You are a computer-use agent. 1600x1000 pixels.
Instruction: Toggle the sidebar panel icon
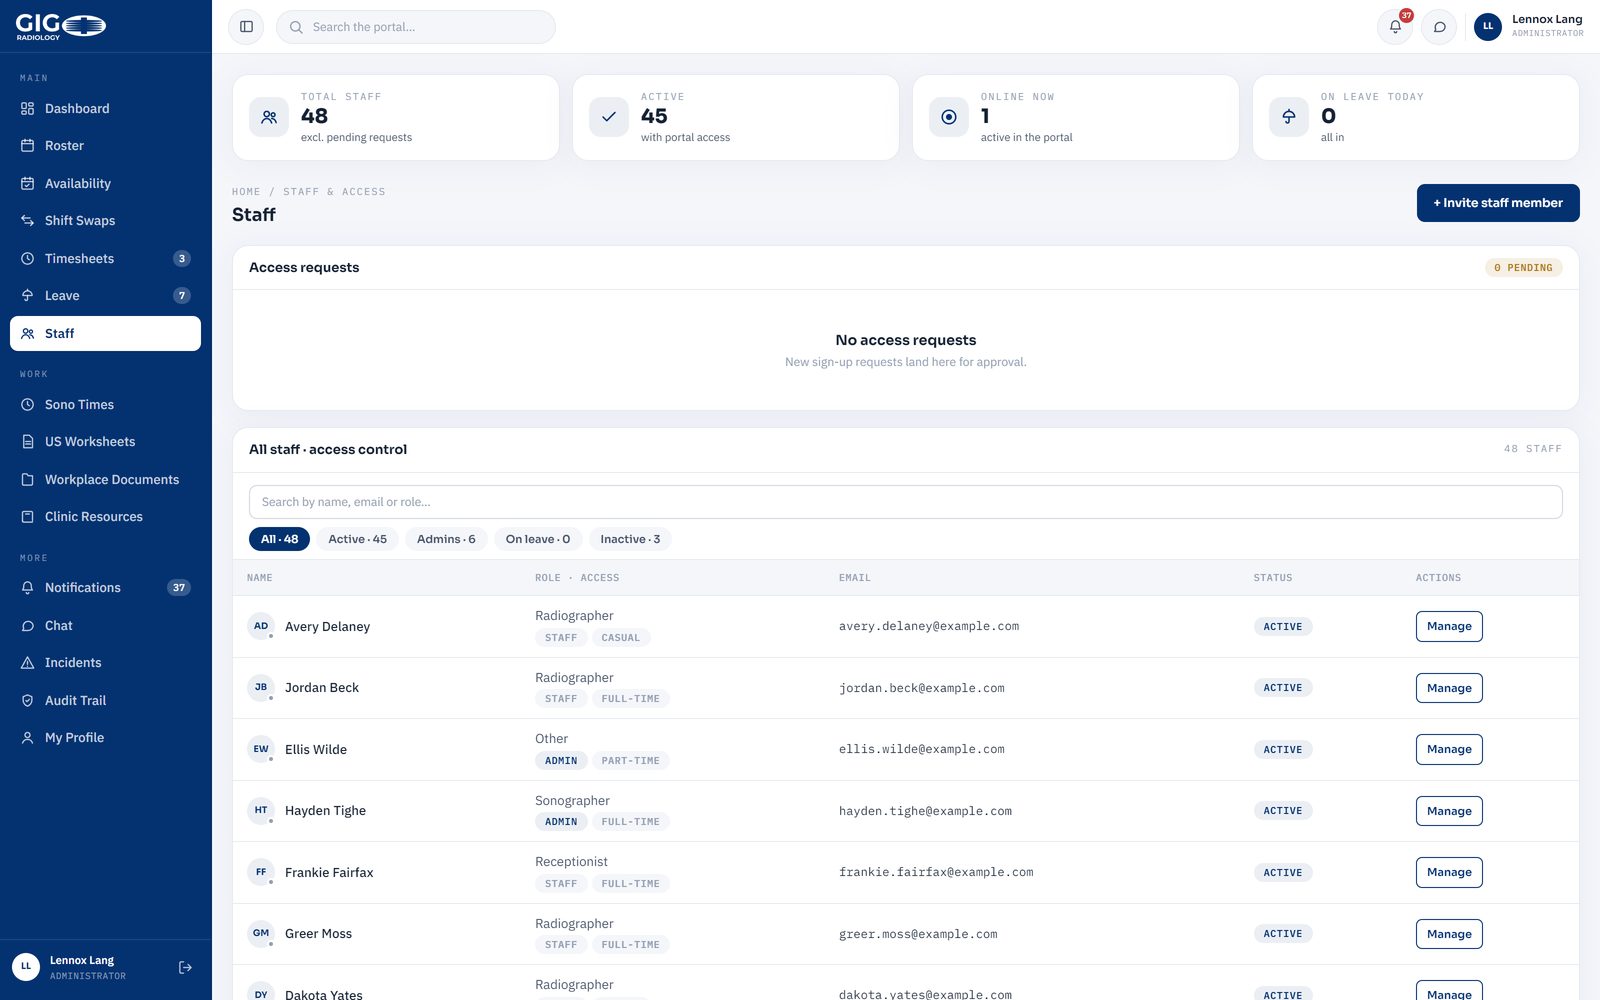click(246, 27)
